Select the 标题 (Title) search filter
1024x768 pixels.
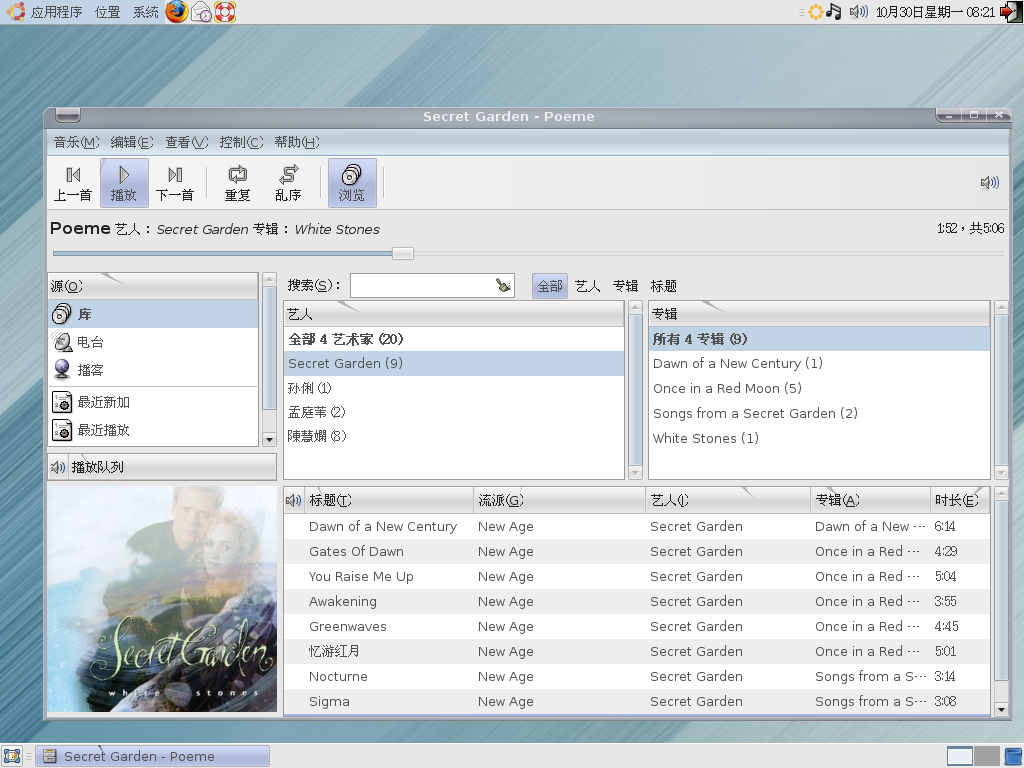pos(664,286)
